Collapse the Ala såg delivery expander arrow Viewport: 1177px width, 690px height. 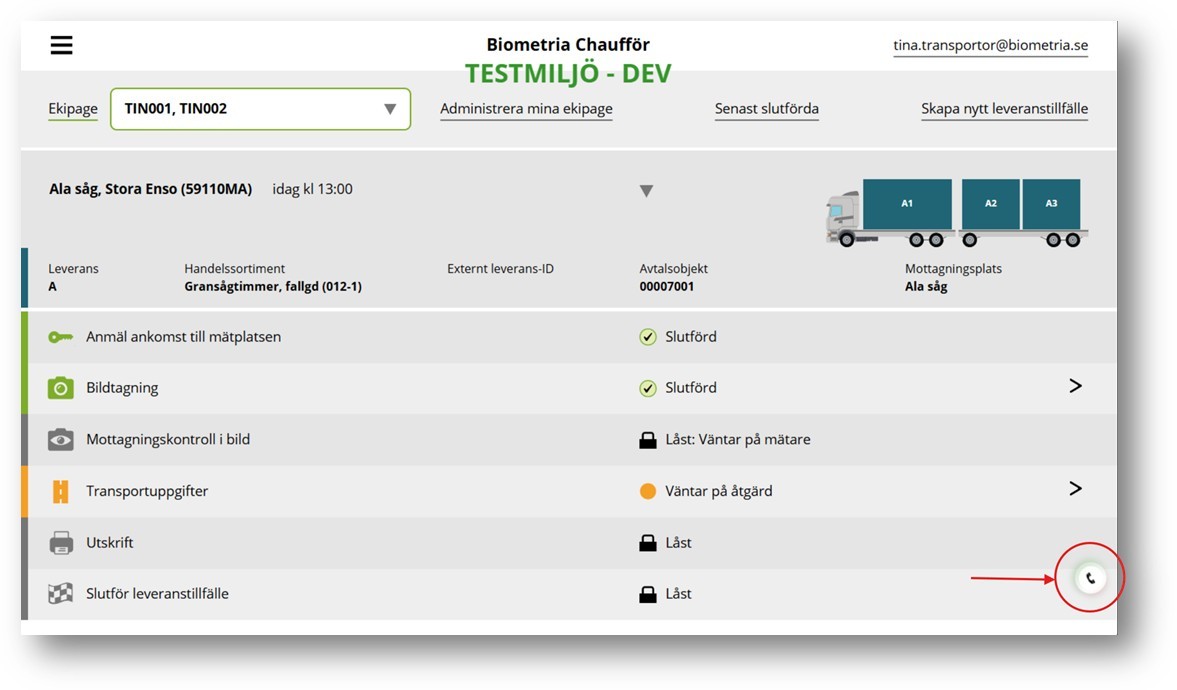pos(646,191)
